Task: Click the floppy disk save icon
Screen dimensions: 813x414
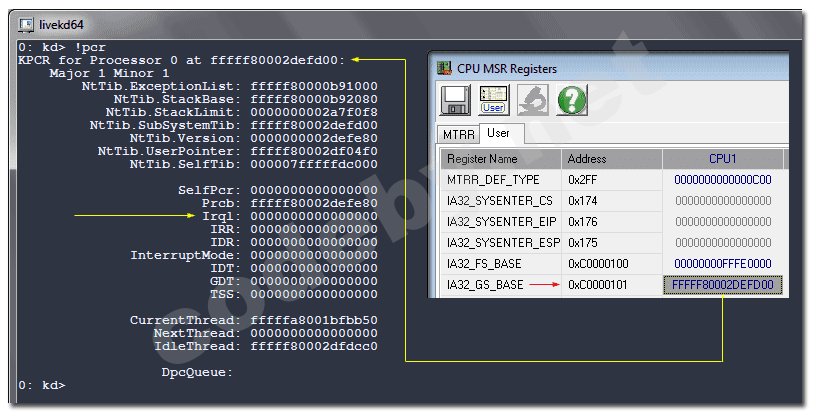Action: click(x=455, y=100)
